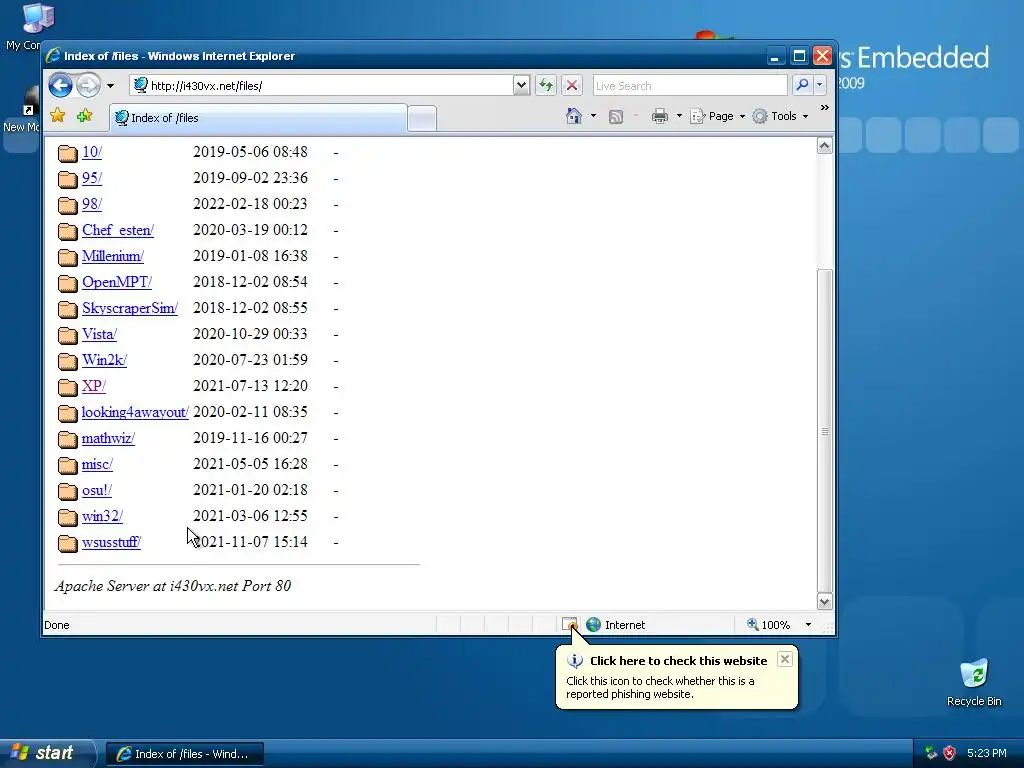
Task: Click the folder icon beside Vista/
Action: 67,335
